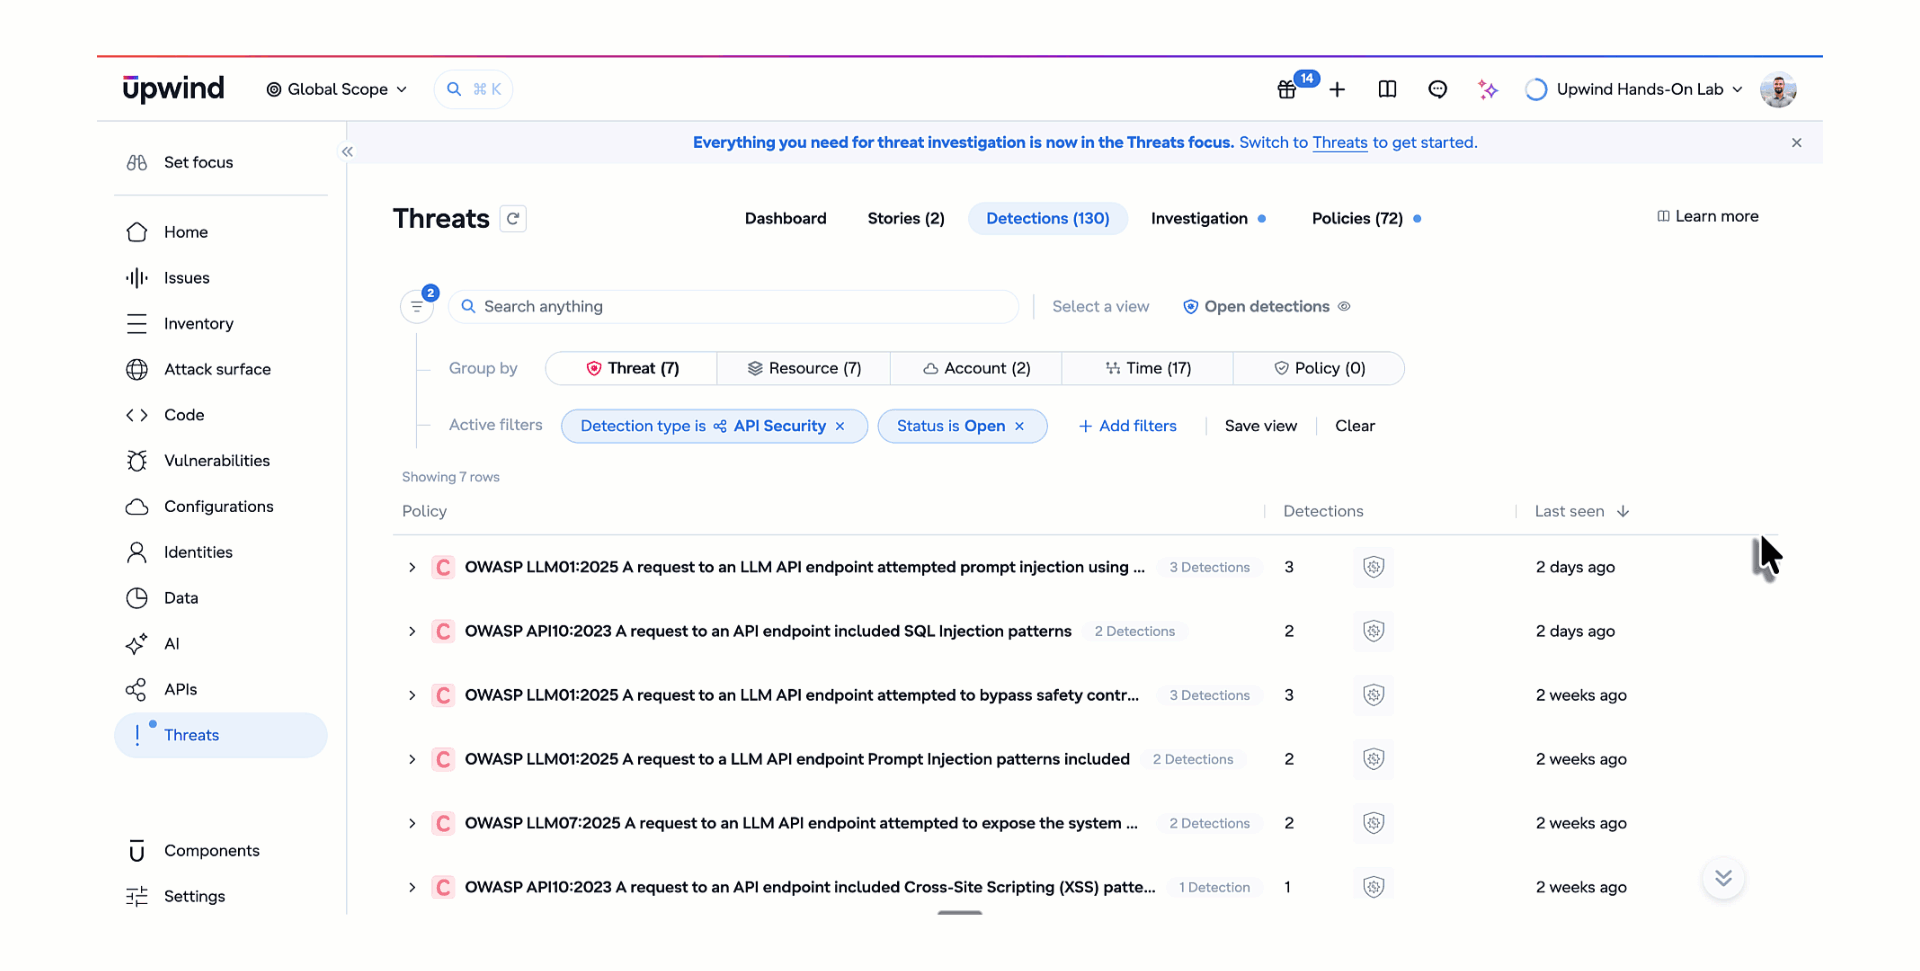1920x971 pixels.
Task: Open Configurations in the sidebar
Action: click(x=220, y=507)
